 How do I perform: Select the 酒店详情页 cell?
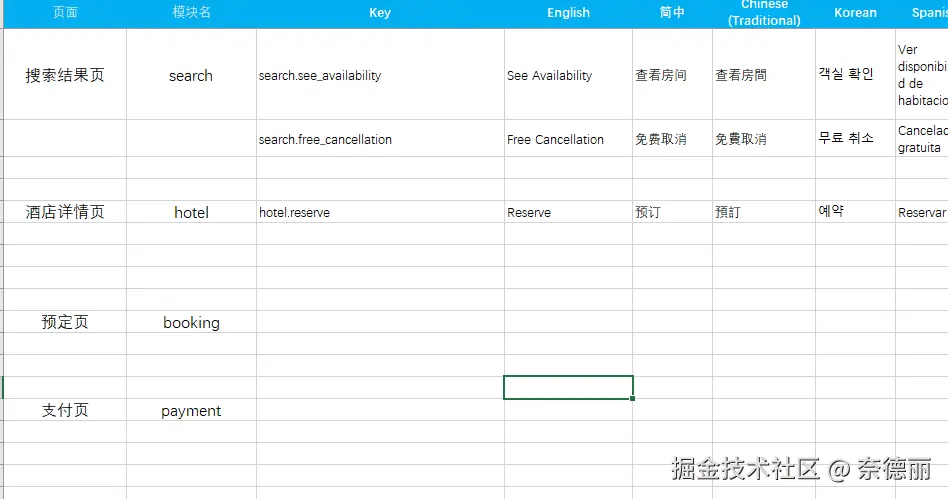tap(65, 212)
